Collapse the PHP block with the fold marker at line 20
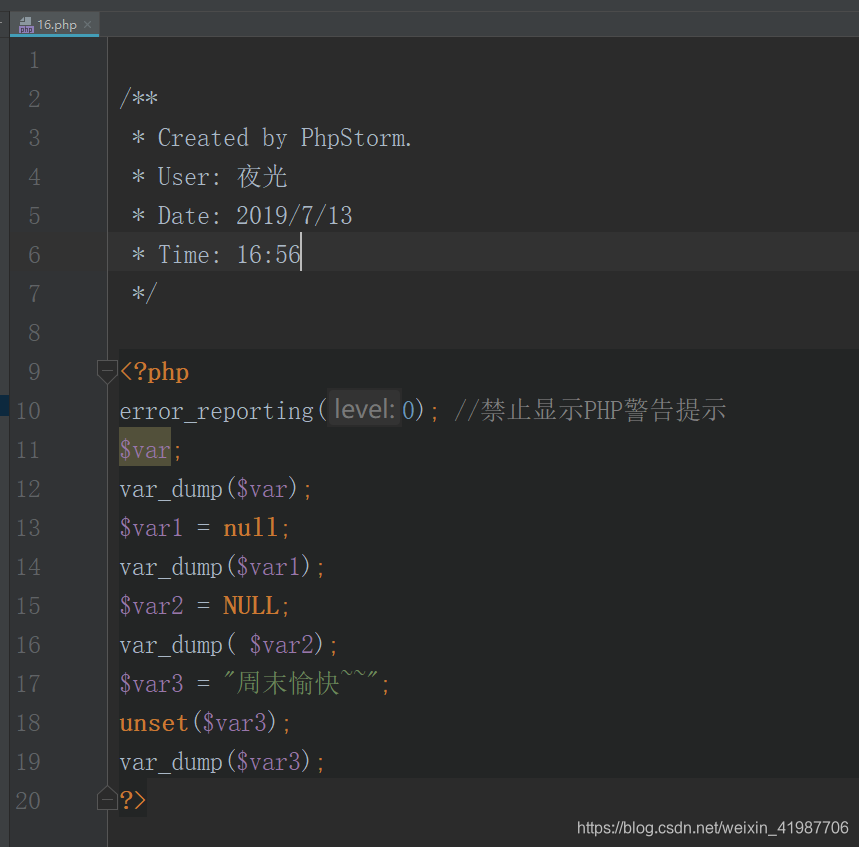Image resolution: width=859 pixels, height=847 pixels. 107,799
